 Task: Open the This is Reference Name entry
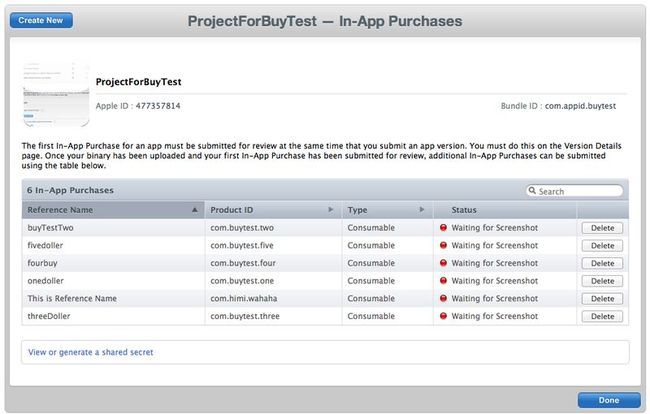point(72,298)
